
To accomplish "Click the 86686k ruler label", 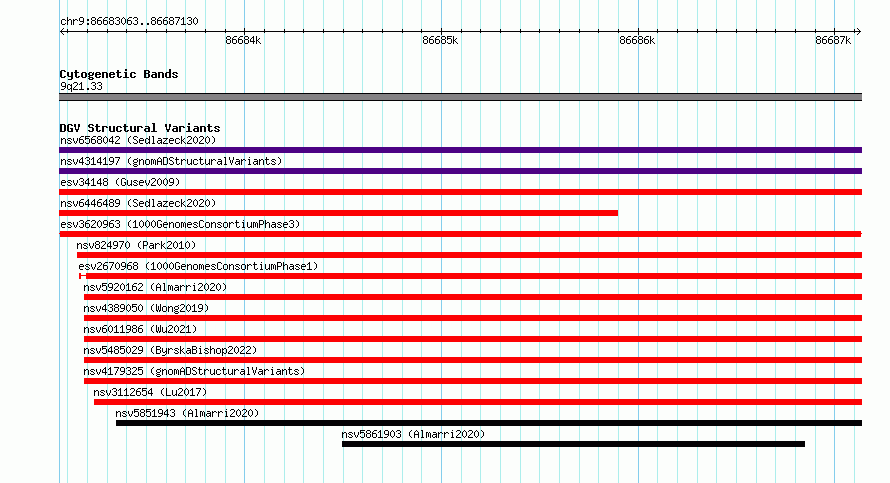I will point(637,41).
